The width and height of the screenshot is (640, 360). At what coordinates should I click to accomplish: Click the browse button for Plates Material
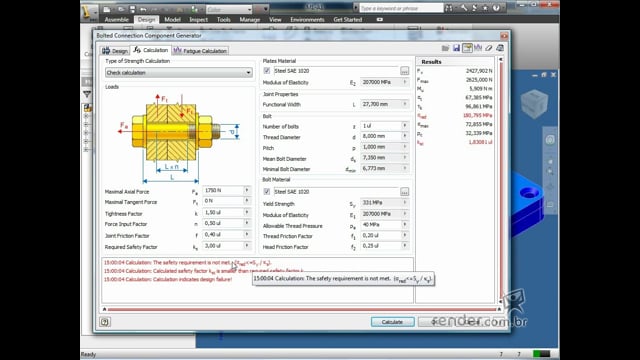pos(404,71)
